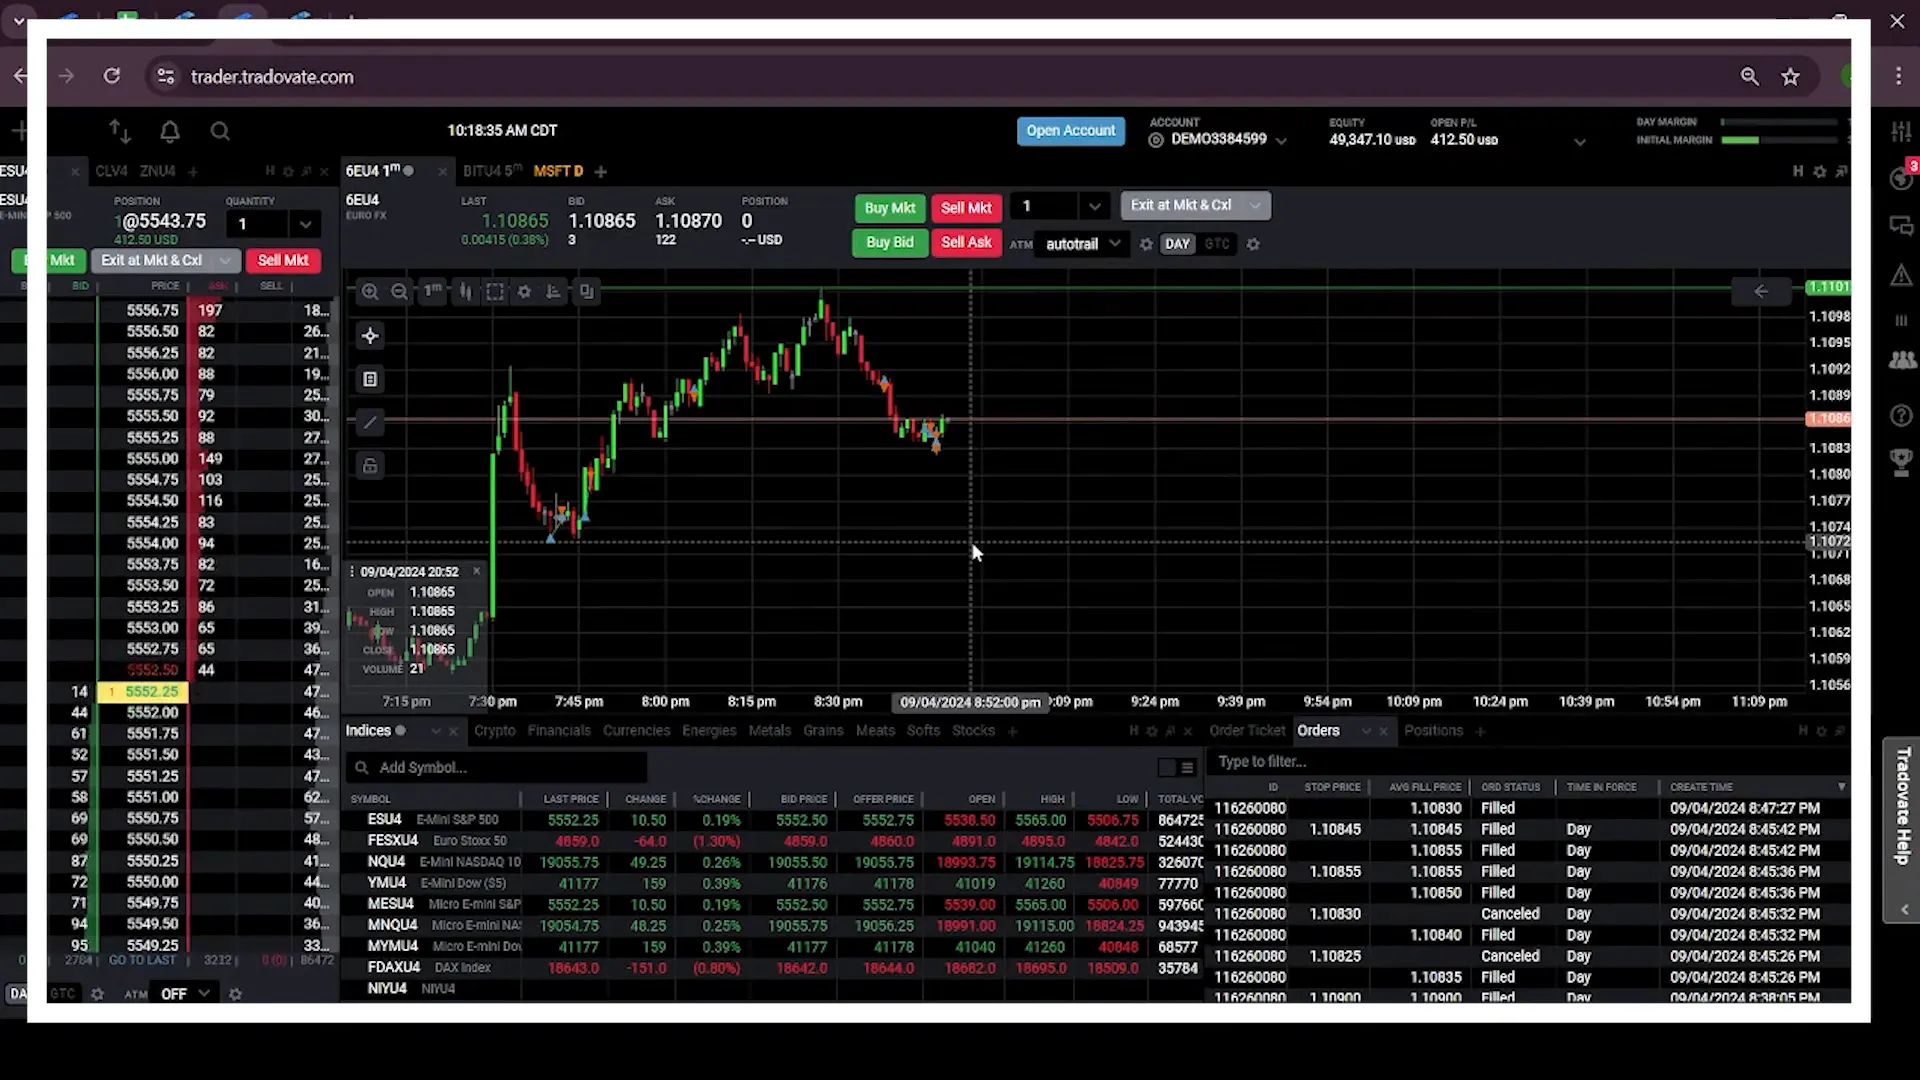Click the Open Account button
The width and height of the screenshot is (1920, 1080).
pos(1070,131)
